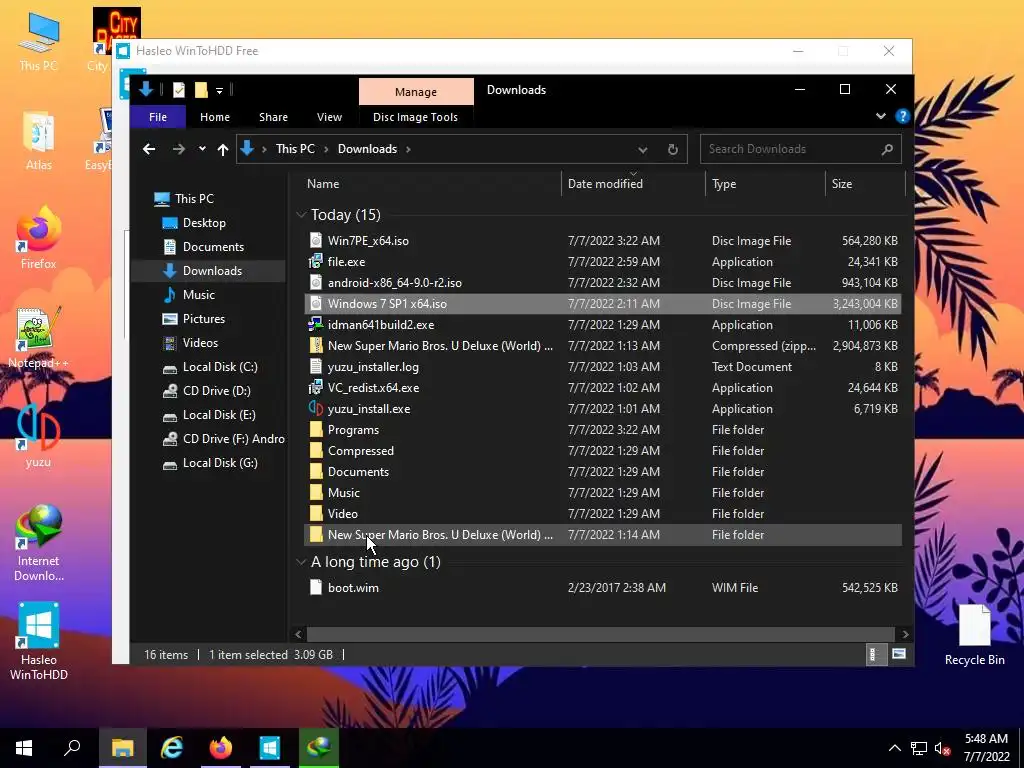Open the Home ribbon tab
1024x768 pixels.
215,117
